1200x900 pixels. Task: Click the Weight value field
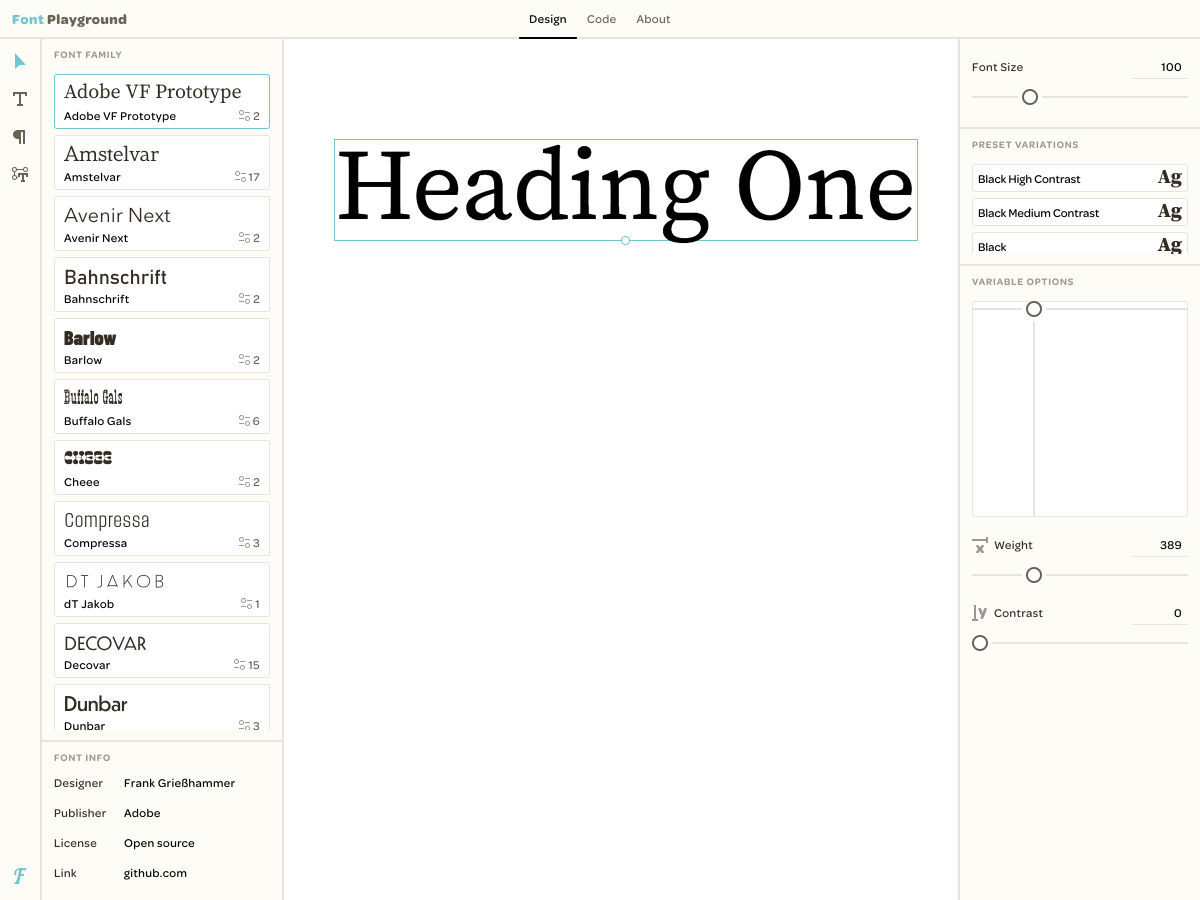click(1159, 545)
